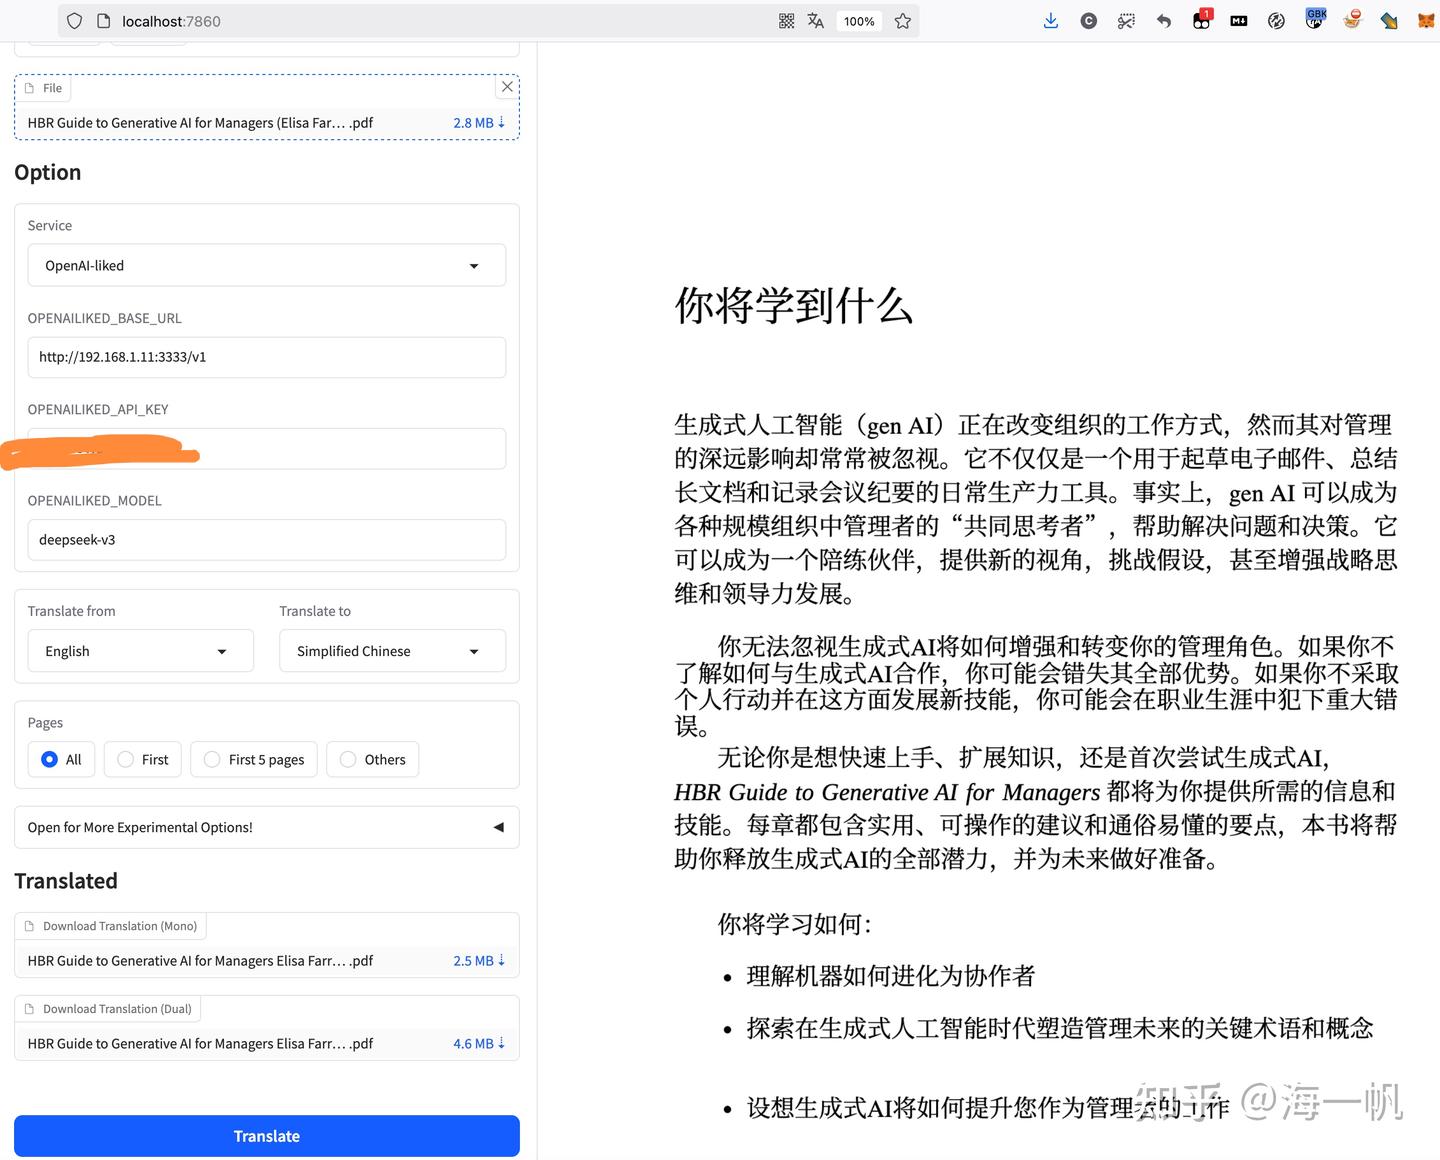Open the page translation icon in address bar
Screen dimensions: 1440x1160
pos(815,20)
